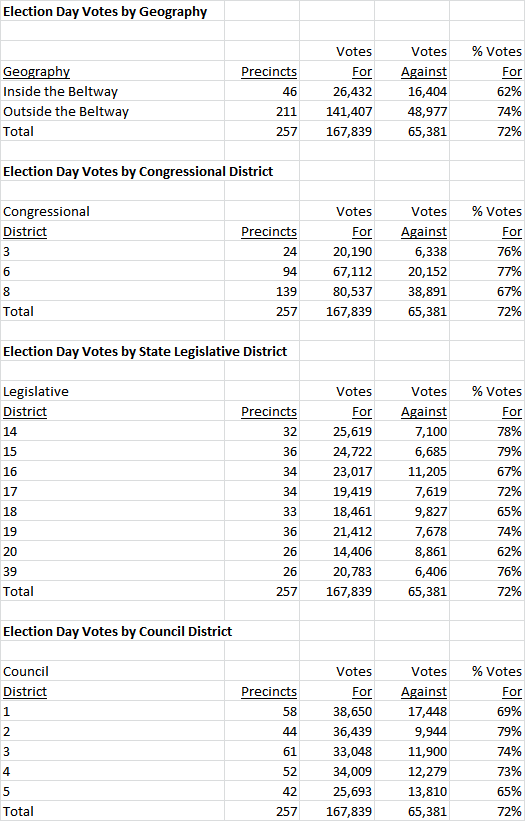525x821 pixels.
Task: Select the 'Election Day Votes by Geography' title cell
Action: (x=105, y=12)
